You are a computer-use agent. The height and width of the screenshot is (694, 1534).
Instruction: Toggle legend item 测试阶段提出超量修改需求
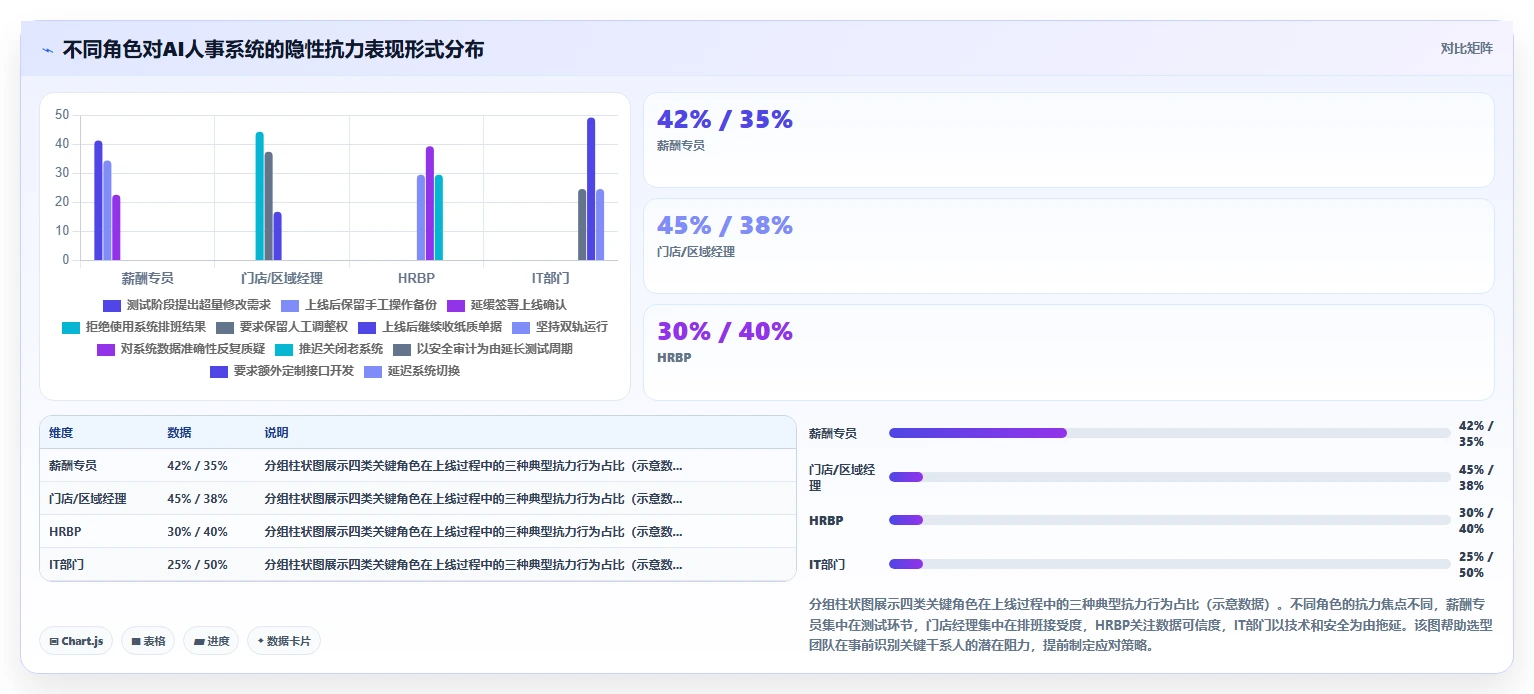pyautogui.click(x=187, y=304)
